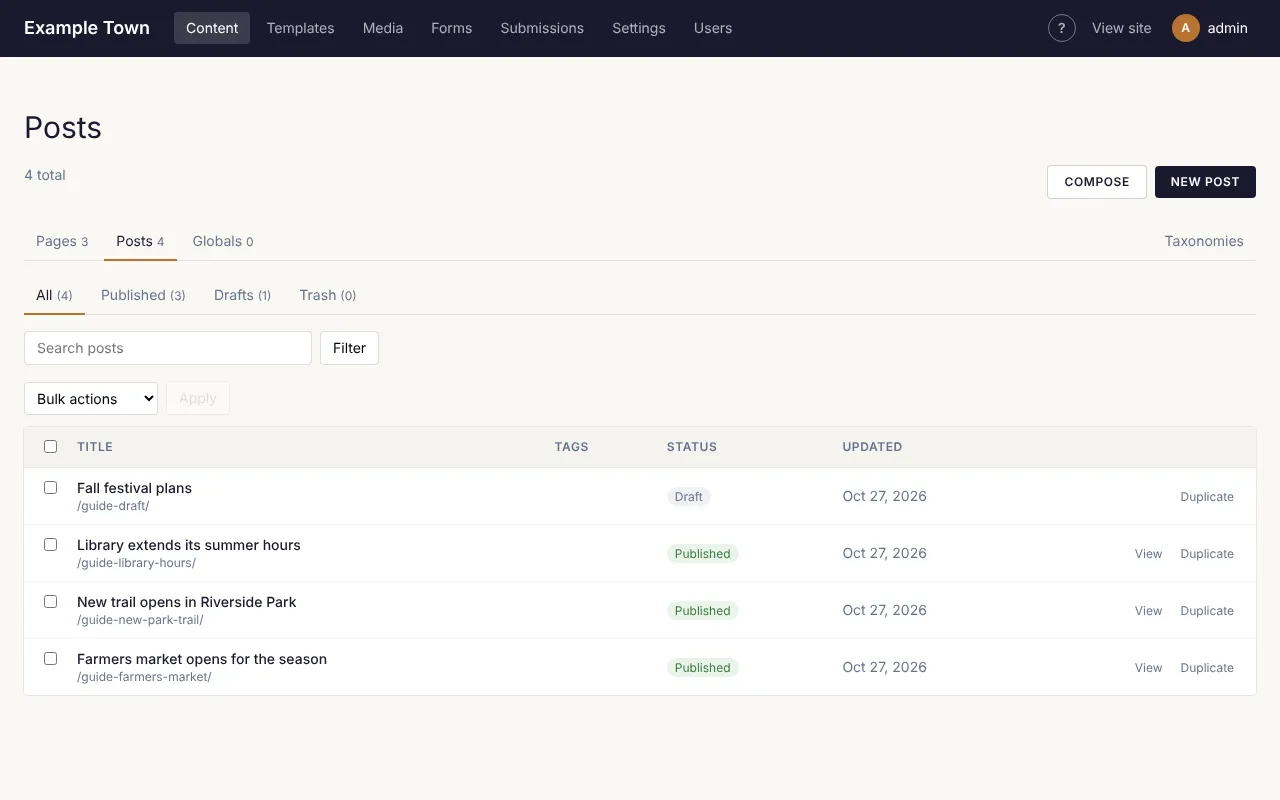Select the Posts tab

tap(140, 241)
